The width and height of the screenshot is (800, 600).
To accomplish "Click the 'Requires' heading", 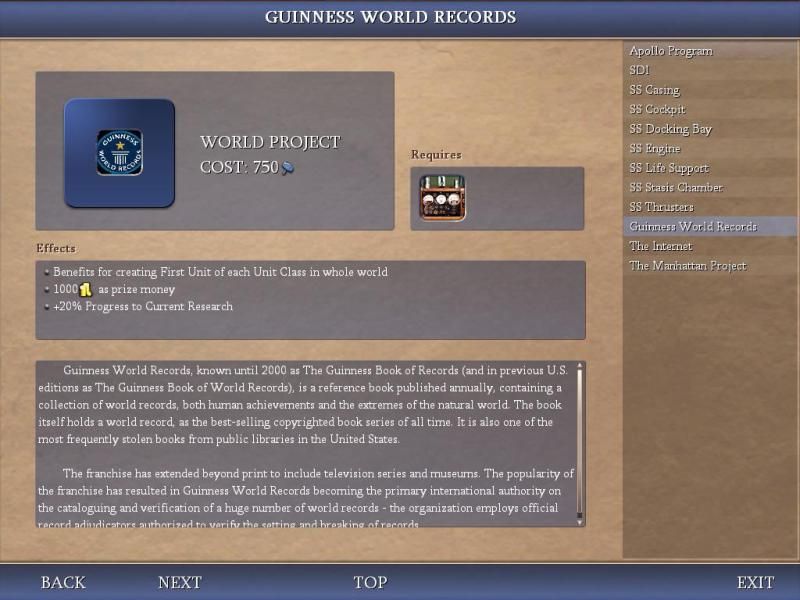I will (436, 155).
